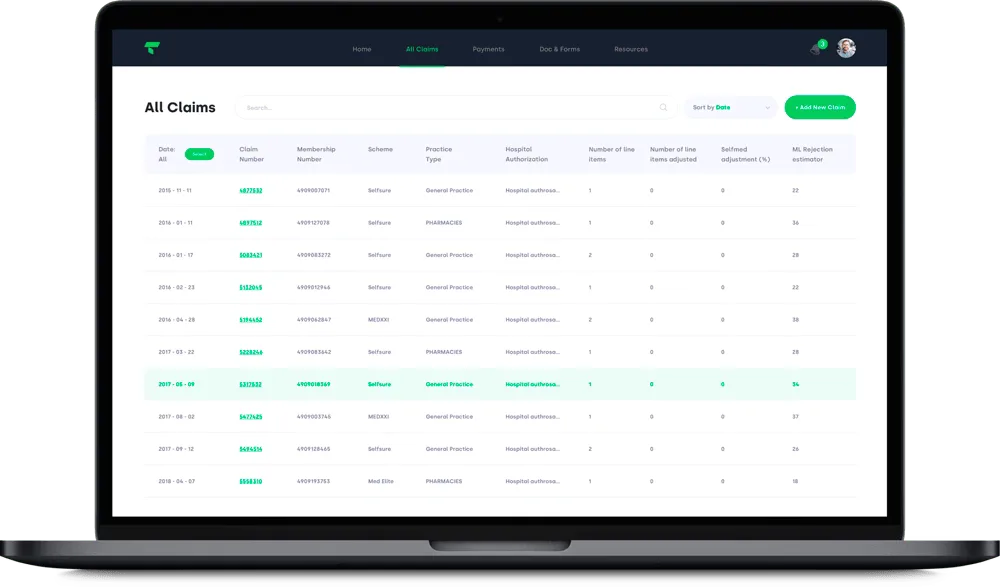
Task: Select the row dated 2017-08-02
Action: [500, 417]
